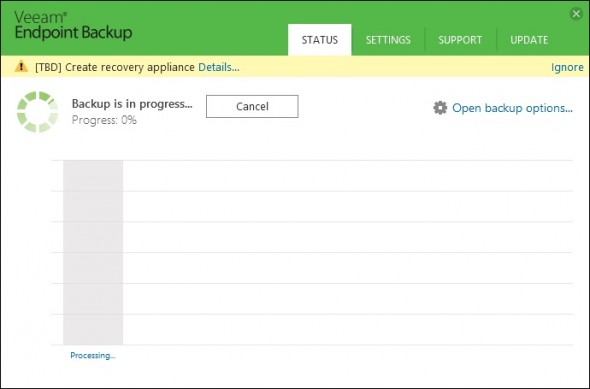This screenshot has height=389, width=590.
Task: Click 'Backup is in progress...' heading
Action: click(132, 104)
